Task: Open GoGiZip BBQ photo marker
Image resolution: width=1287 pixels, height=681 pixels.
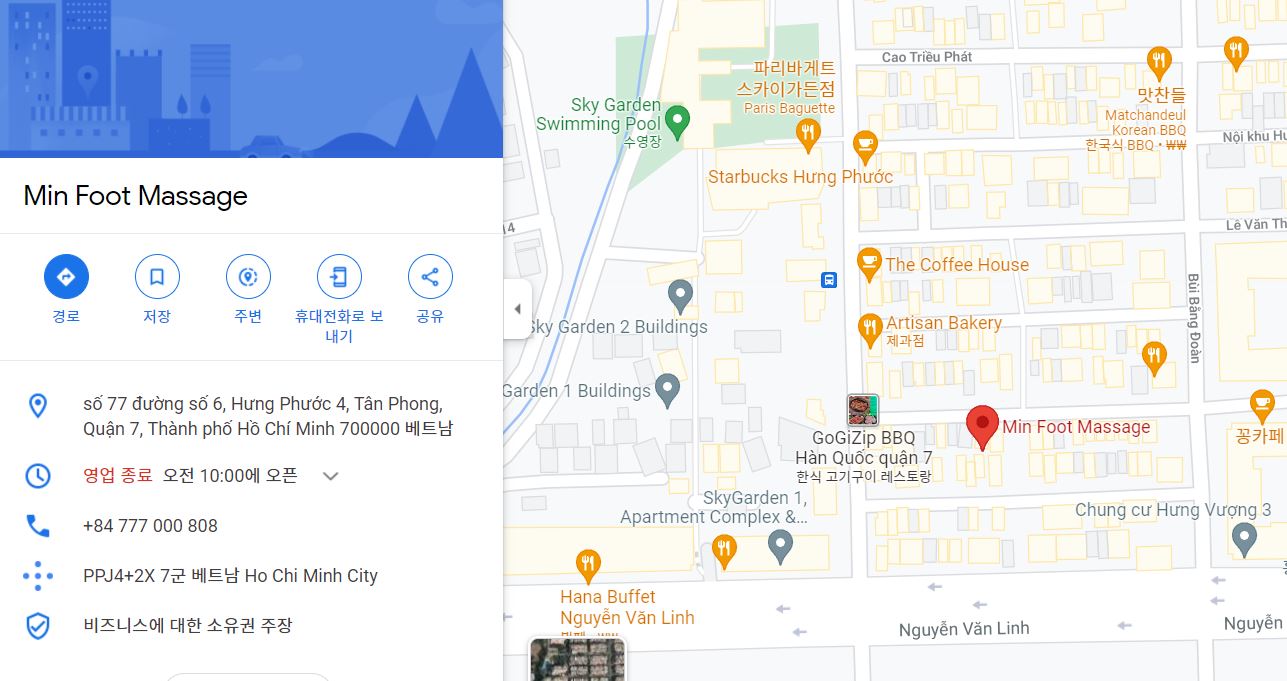Action: (863, 410)
